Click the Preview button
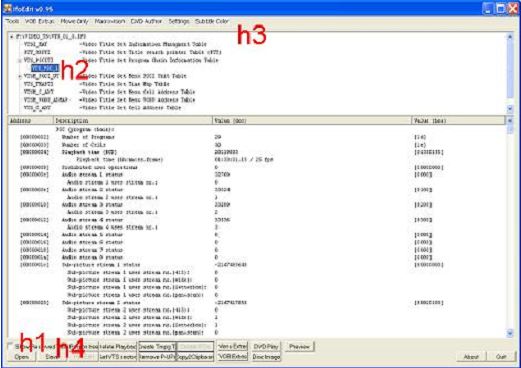This screenshot has height=368, width=521. pos(299,347)
